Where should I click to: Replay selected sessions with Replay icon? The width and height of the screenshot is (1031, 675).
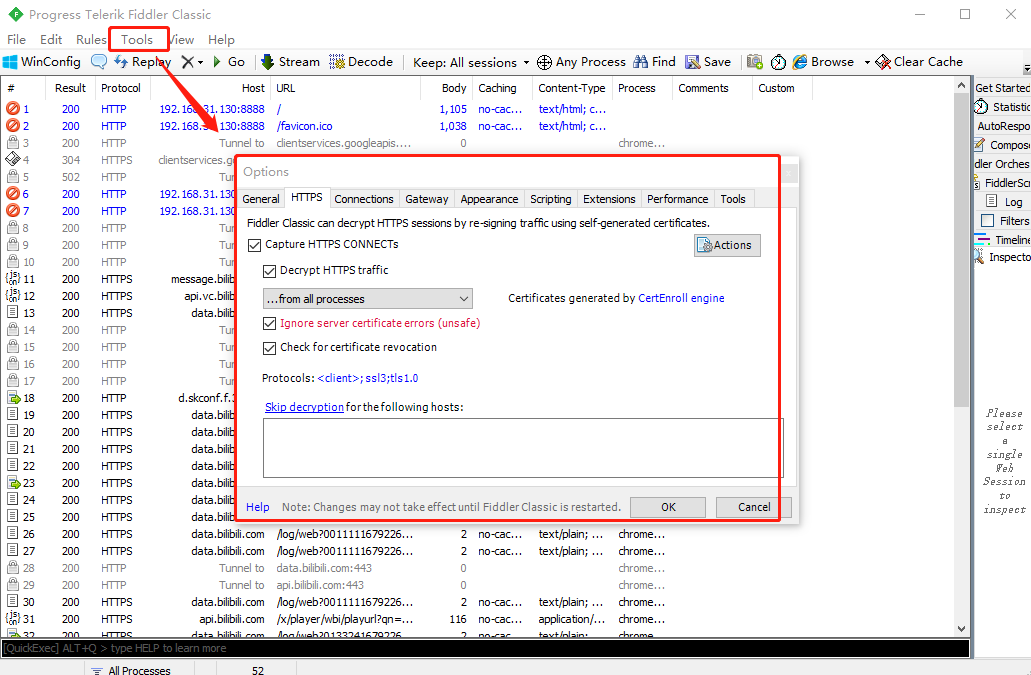point(121,62)
